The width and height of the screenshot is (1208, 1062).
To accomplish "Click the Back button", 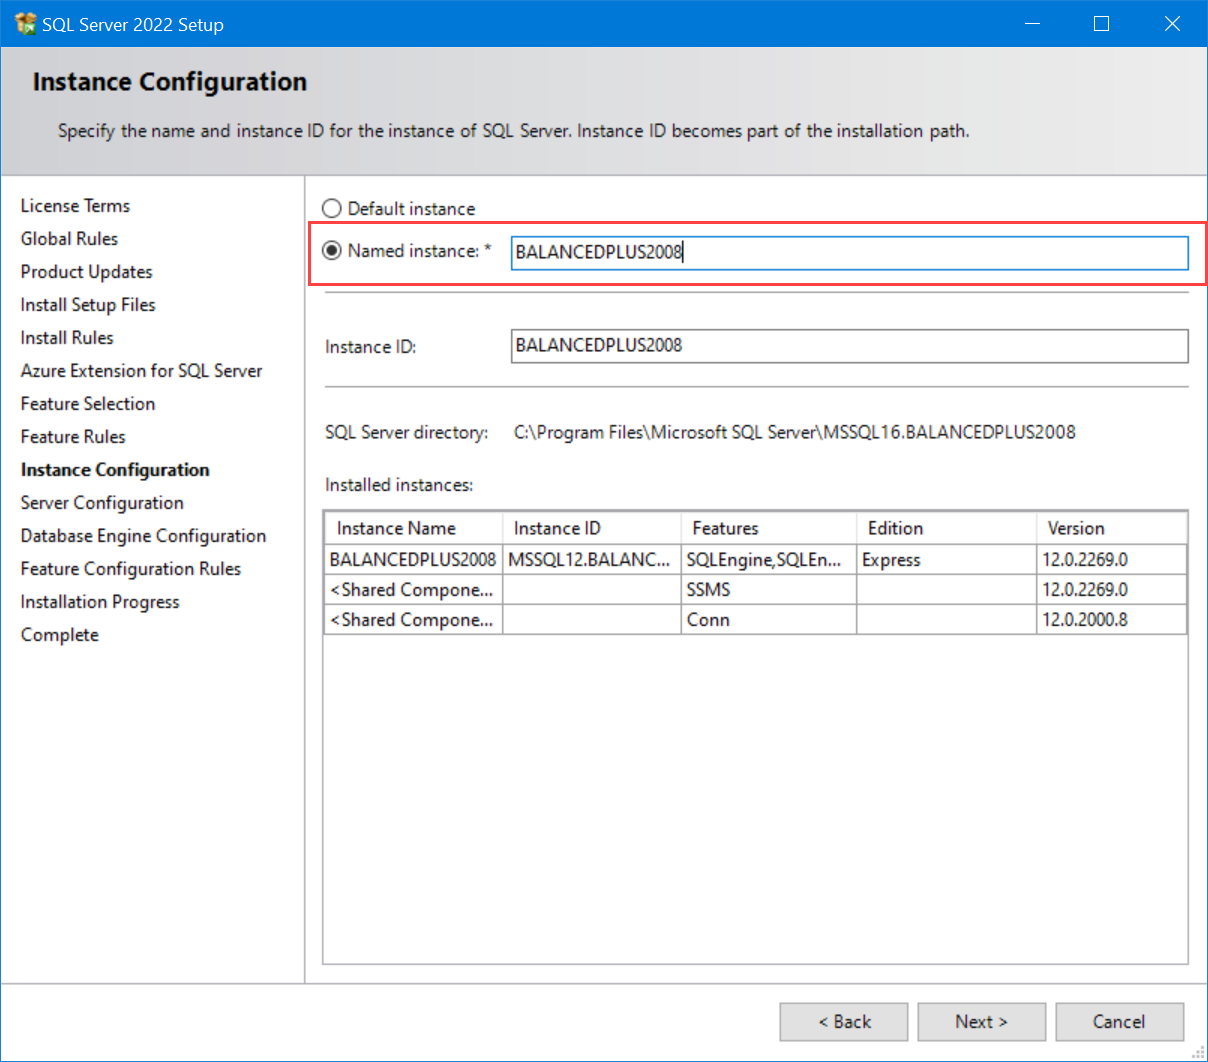I will pos(843,1021).
